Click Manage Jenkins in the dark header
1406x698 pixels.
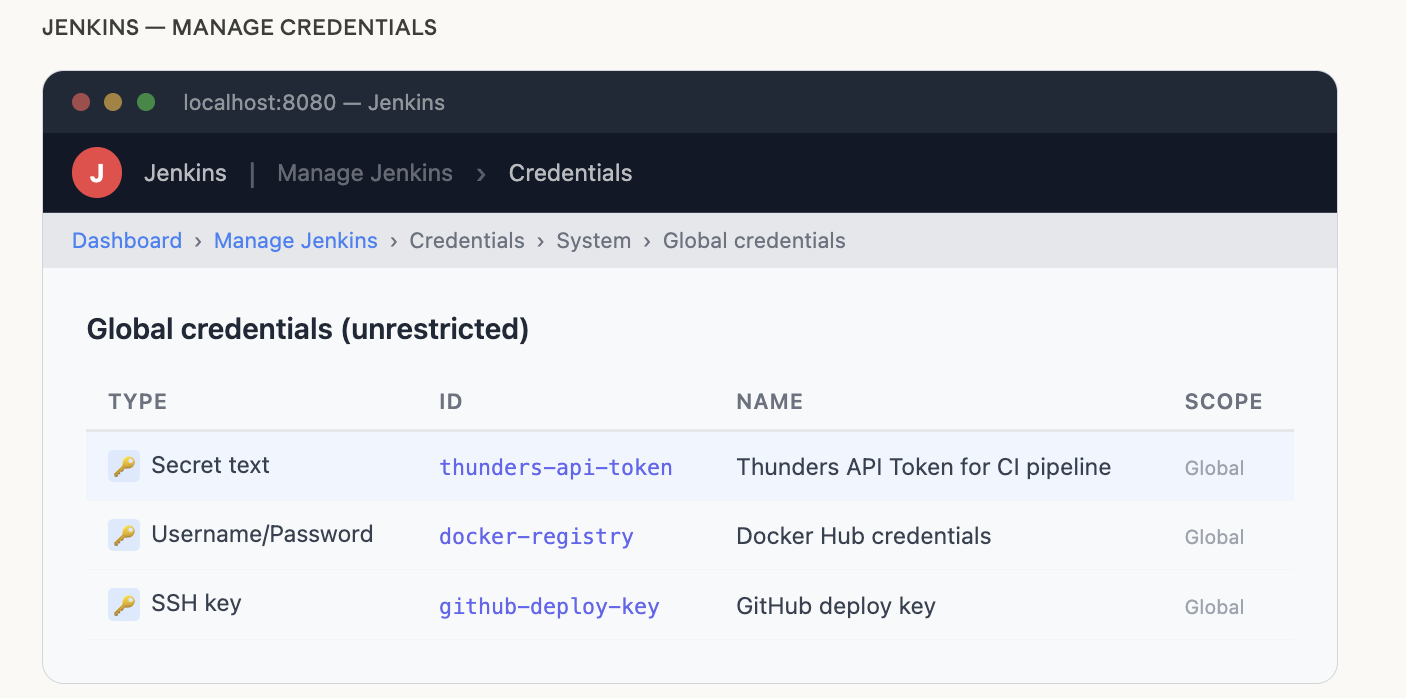(365, 173)
